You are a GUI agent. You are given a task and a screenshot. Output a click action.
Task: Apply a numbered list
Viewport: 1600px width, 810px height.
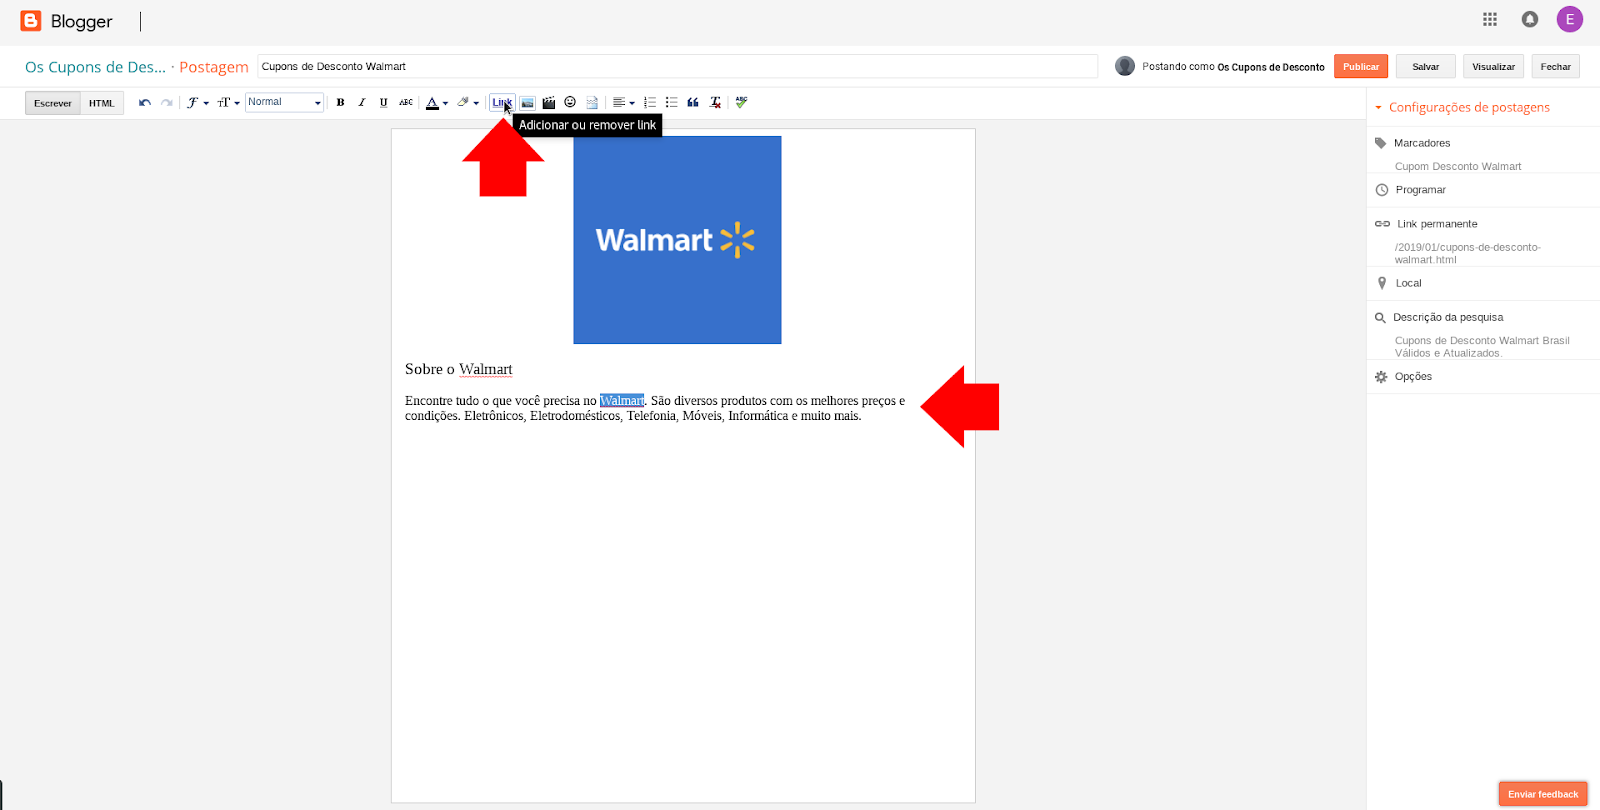click(x=650, y=103)
